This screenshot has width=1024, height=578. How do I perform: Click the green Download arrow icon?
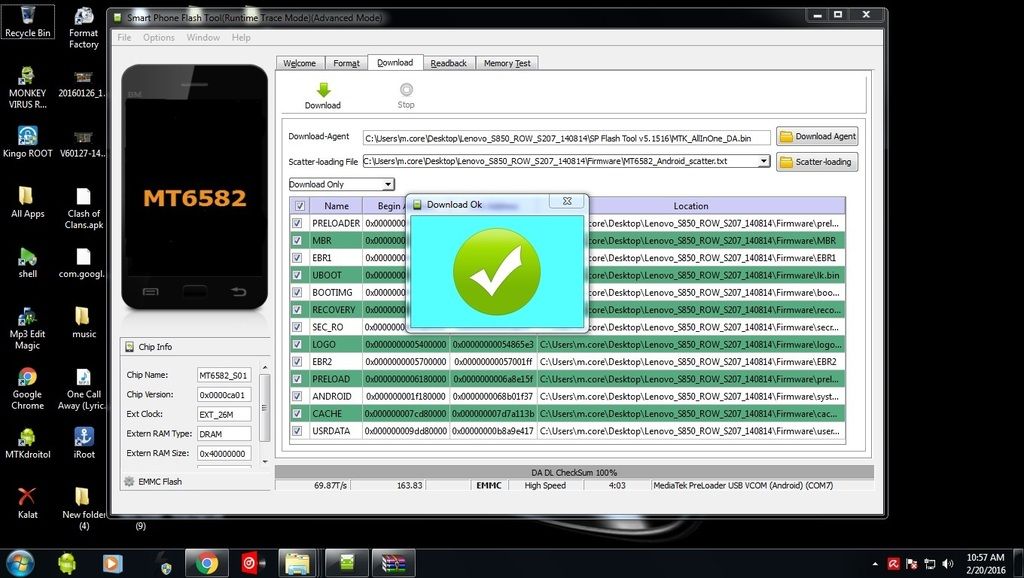[322, 90]
